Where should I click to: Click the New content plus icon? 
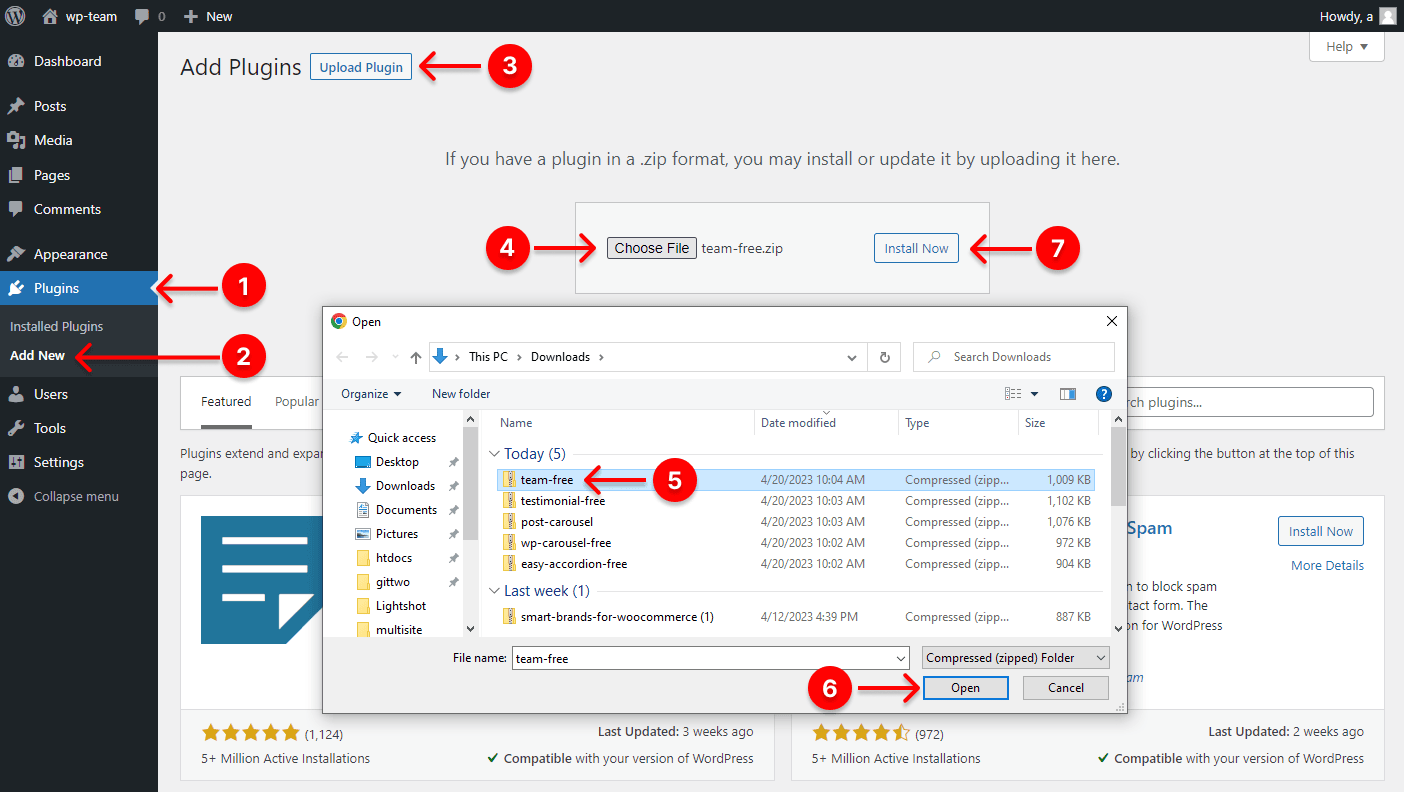pyautogui.click(x=191, y=16)
